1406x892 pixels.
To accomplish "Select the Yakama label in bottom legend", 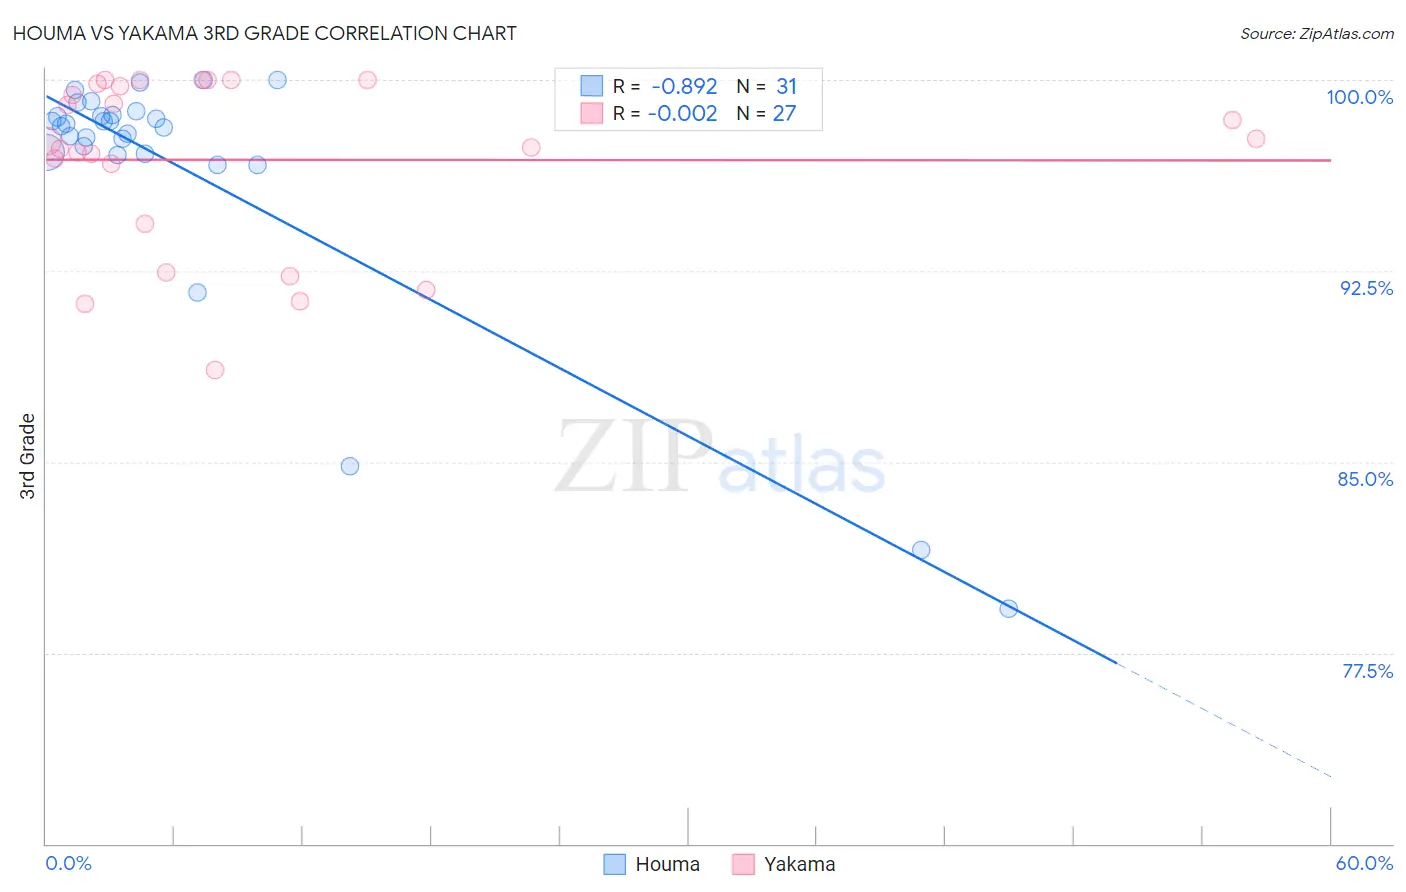I will [799, 864].
